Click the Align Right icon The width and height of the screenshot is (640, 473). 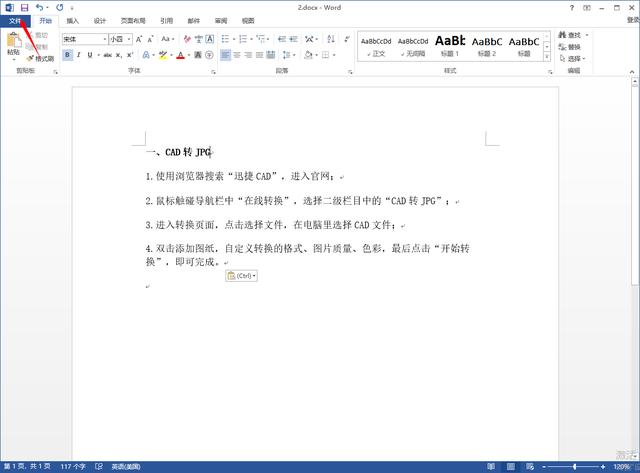coord(248,55)
